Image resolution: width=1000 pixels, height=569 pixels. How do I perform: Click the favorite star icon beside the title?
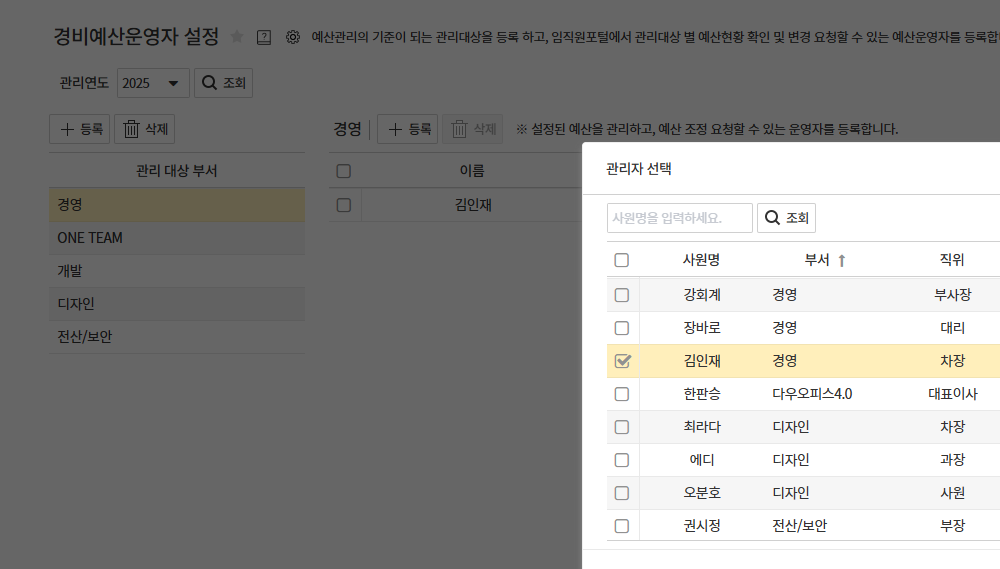coord(237,37)
